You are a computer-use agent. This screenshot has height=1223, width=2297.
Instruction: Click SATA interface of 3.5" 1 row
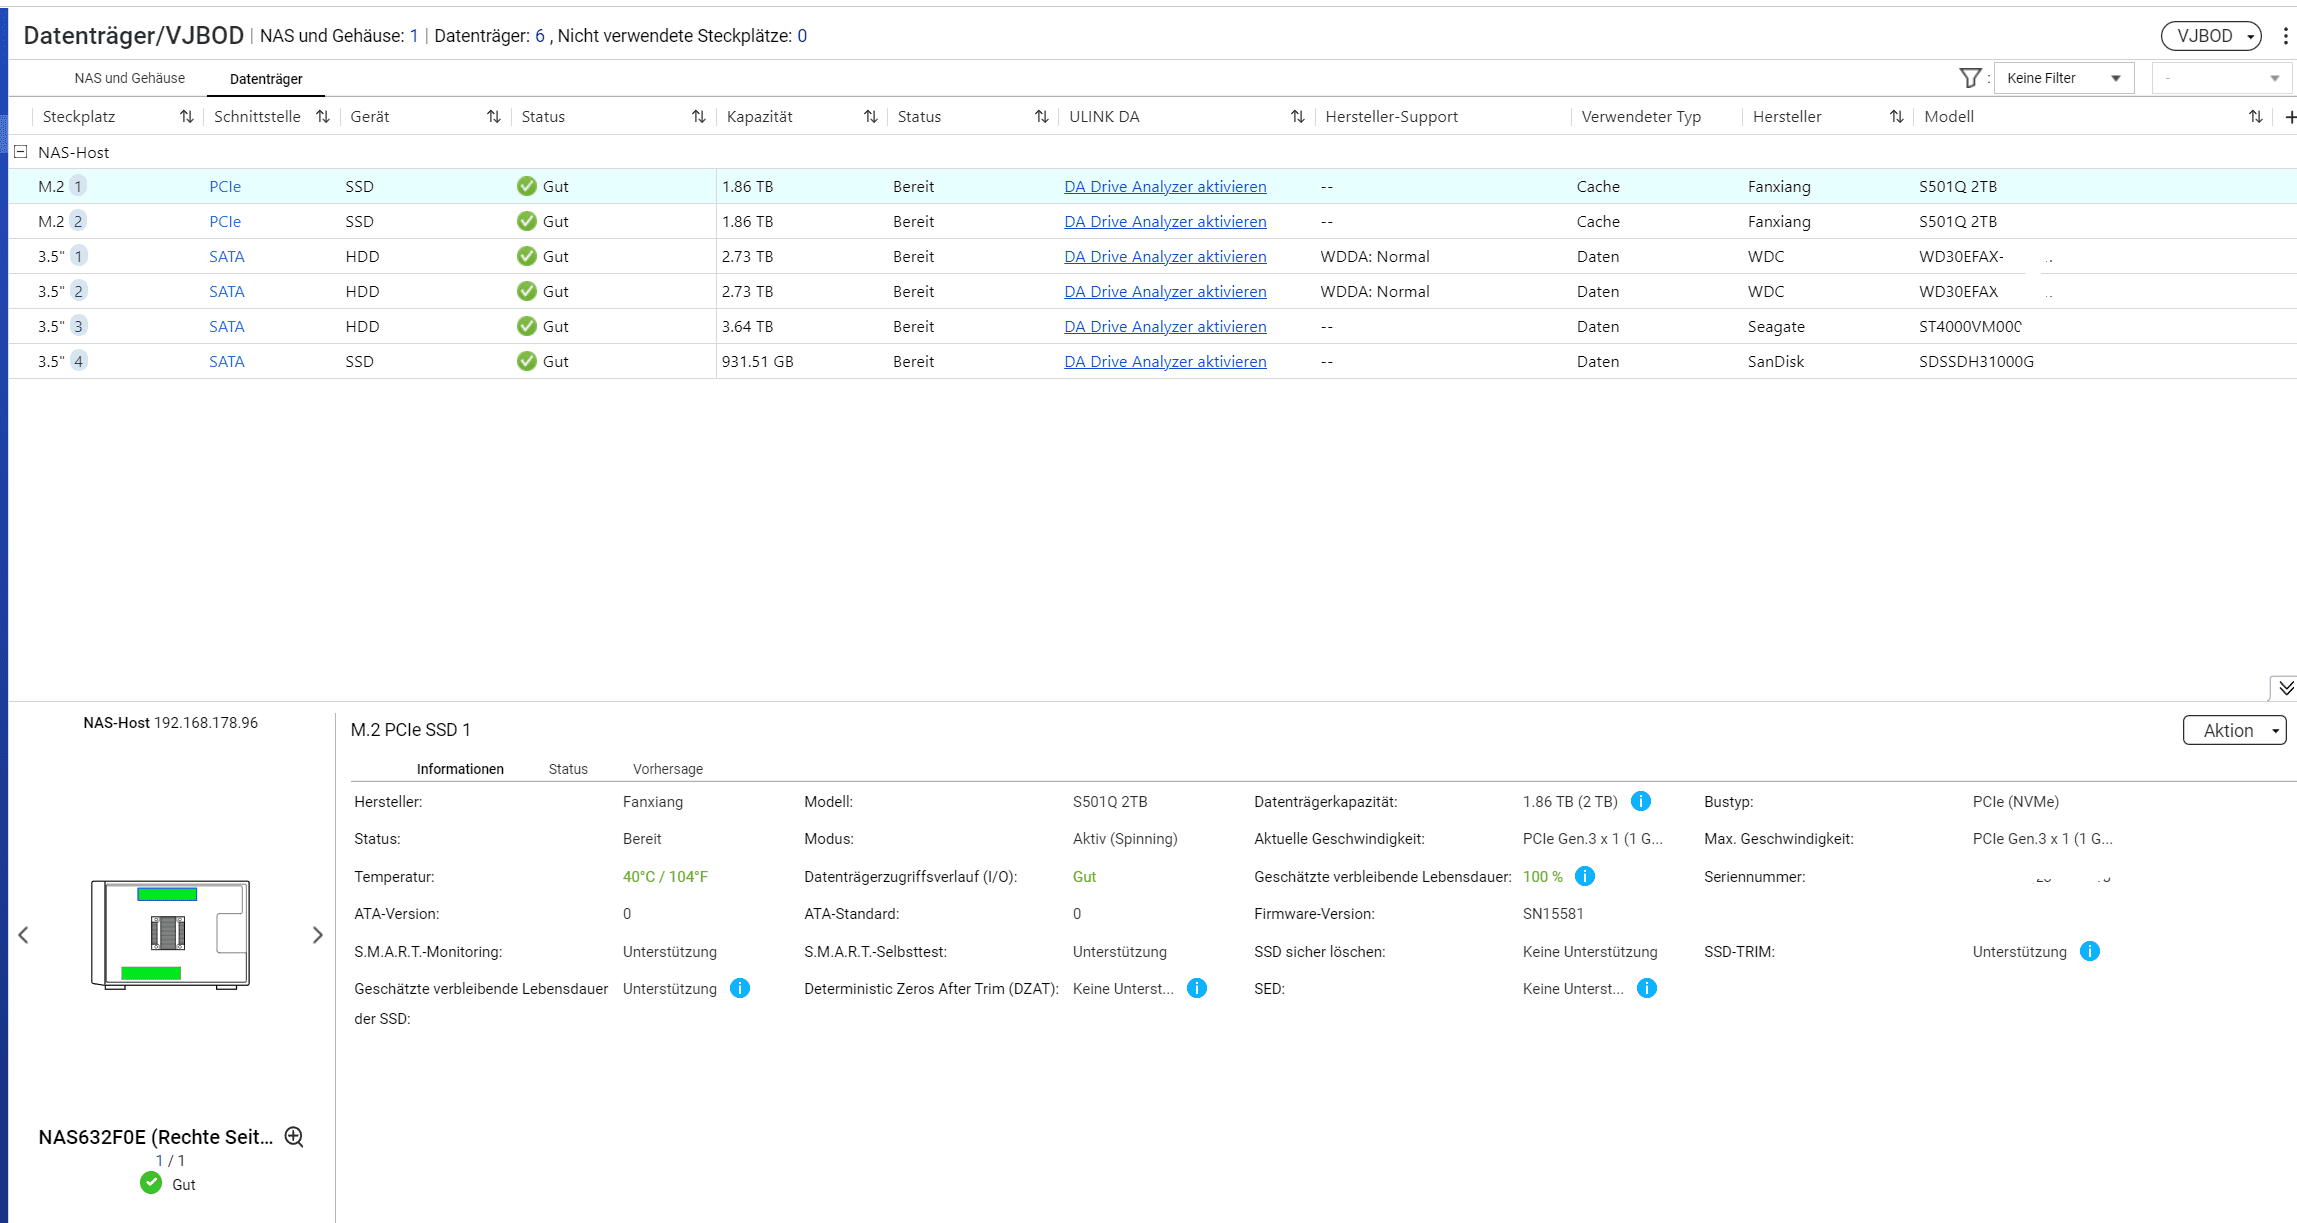(x=227, y=256)
